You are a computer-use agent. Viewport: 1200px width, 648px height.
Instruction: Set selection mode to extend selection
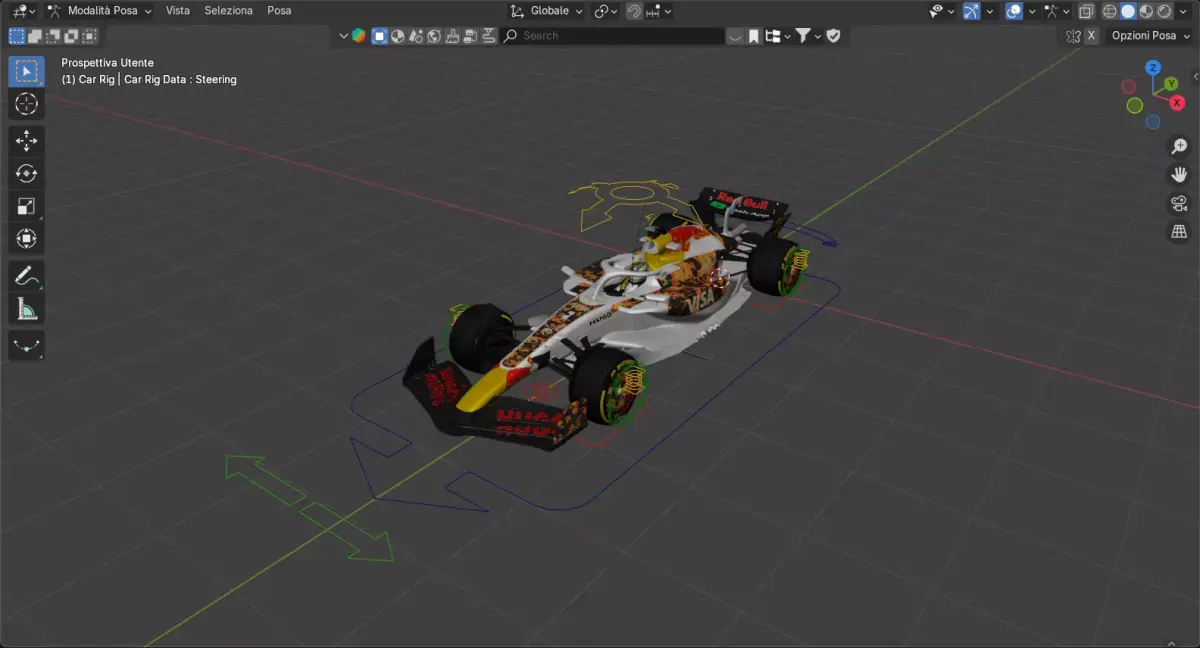pyautogui.click(x=35, y=36)
